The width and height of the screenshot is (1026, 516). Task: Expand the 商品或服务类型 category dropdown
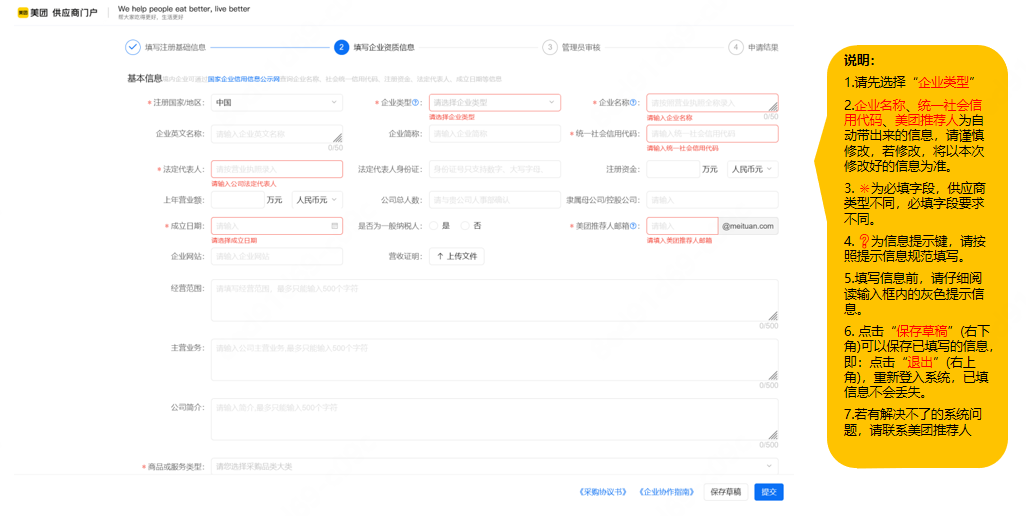click(x=495, y=466)
